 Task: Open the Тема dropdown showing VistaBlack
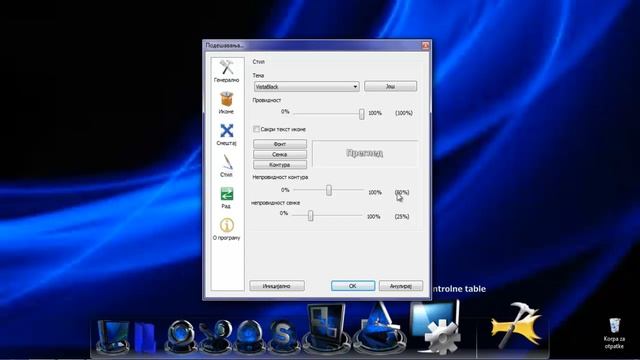point(307,87)
